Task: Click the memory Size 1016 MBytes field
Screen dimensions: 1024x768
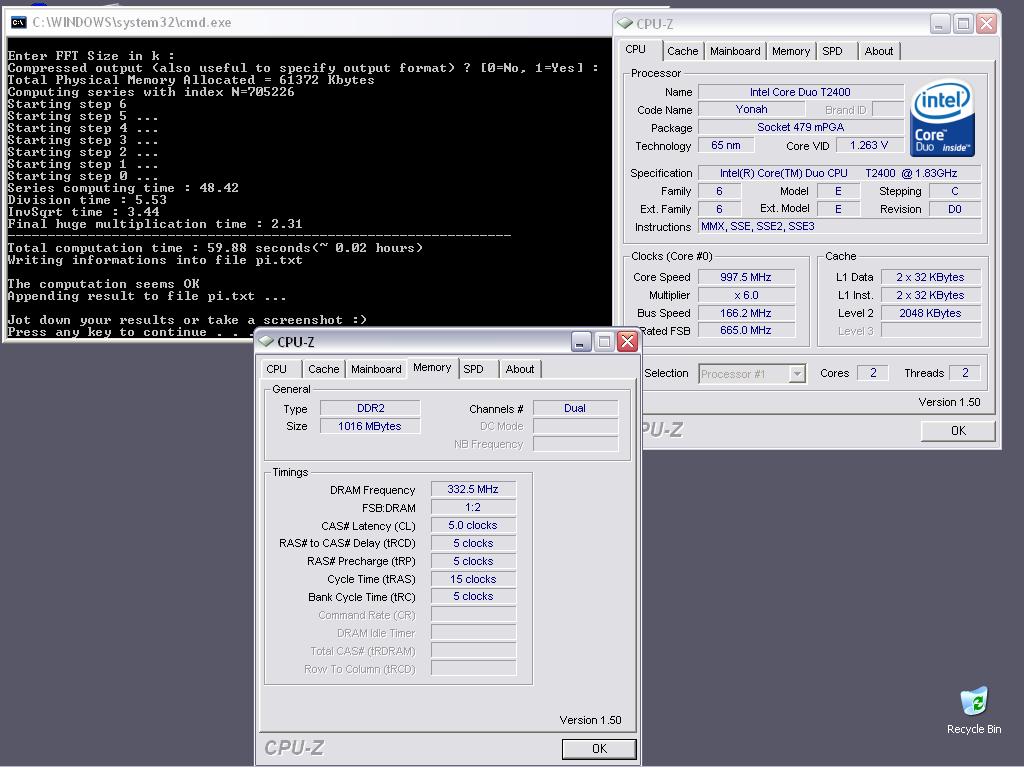Action: [370, 426]
